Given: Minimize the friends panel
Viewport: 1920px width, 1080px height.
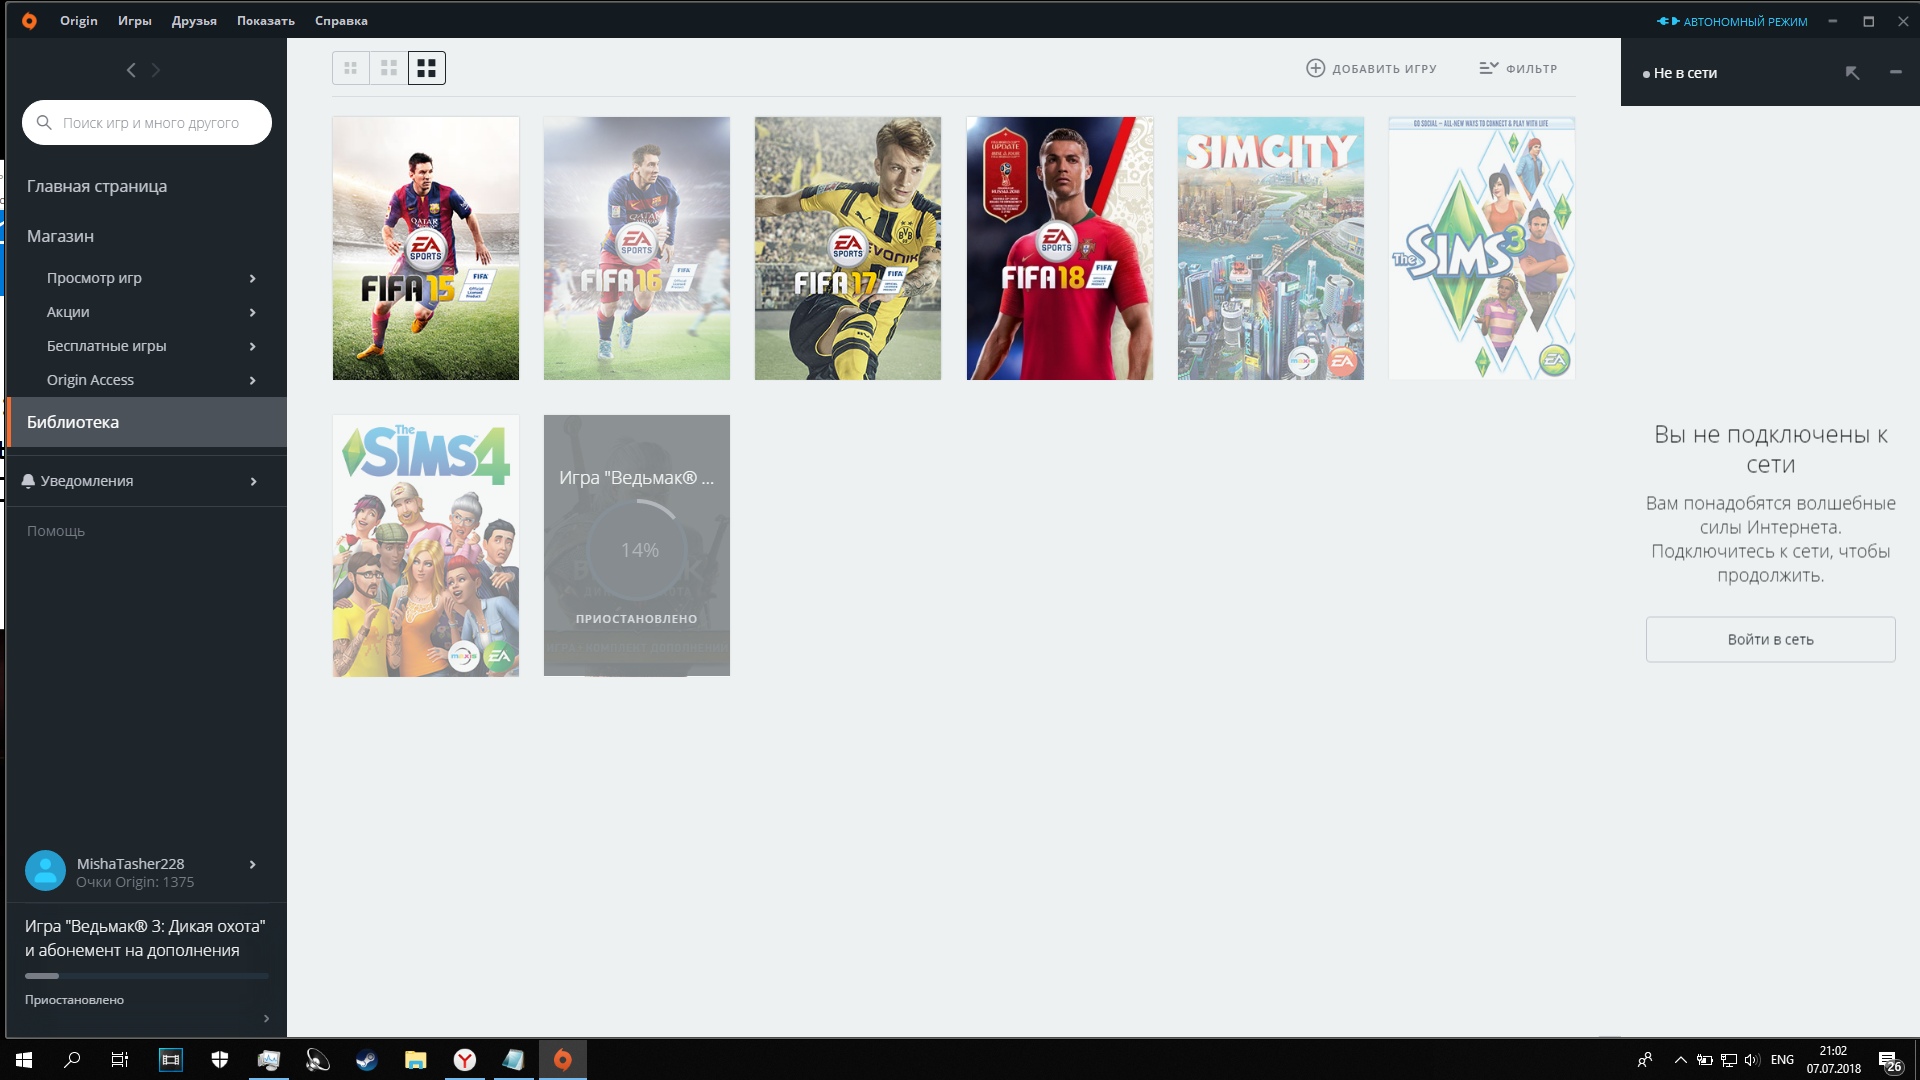Looking at the screenshot, I should click(1895, 72).
